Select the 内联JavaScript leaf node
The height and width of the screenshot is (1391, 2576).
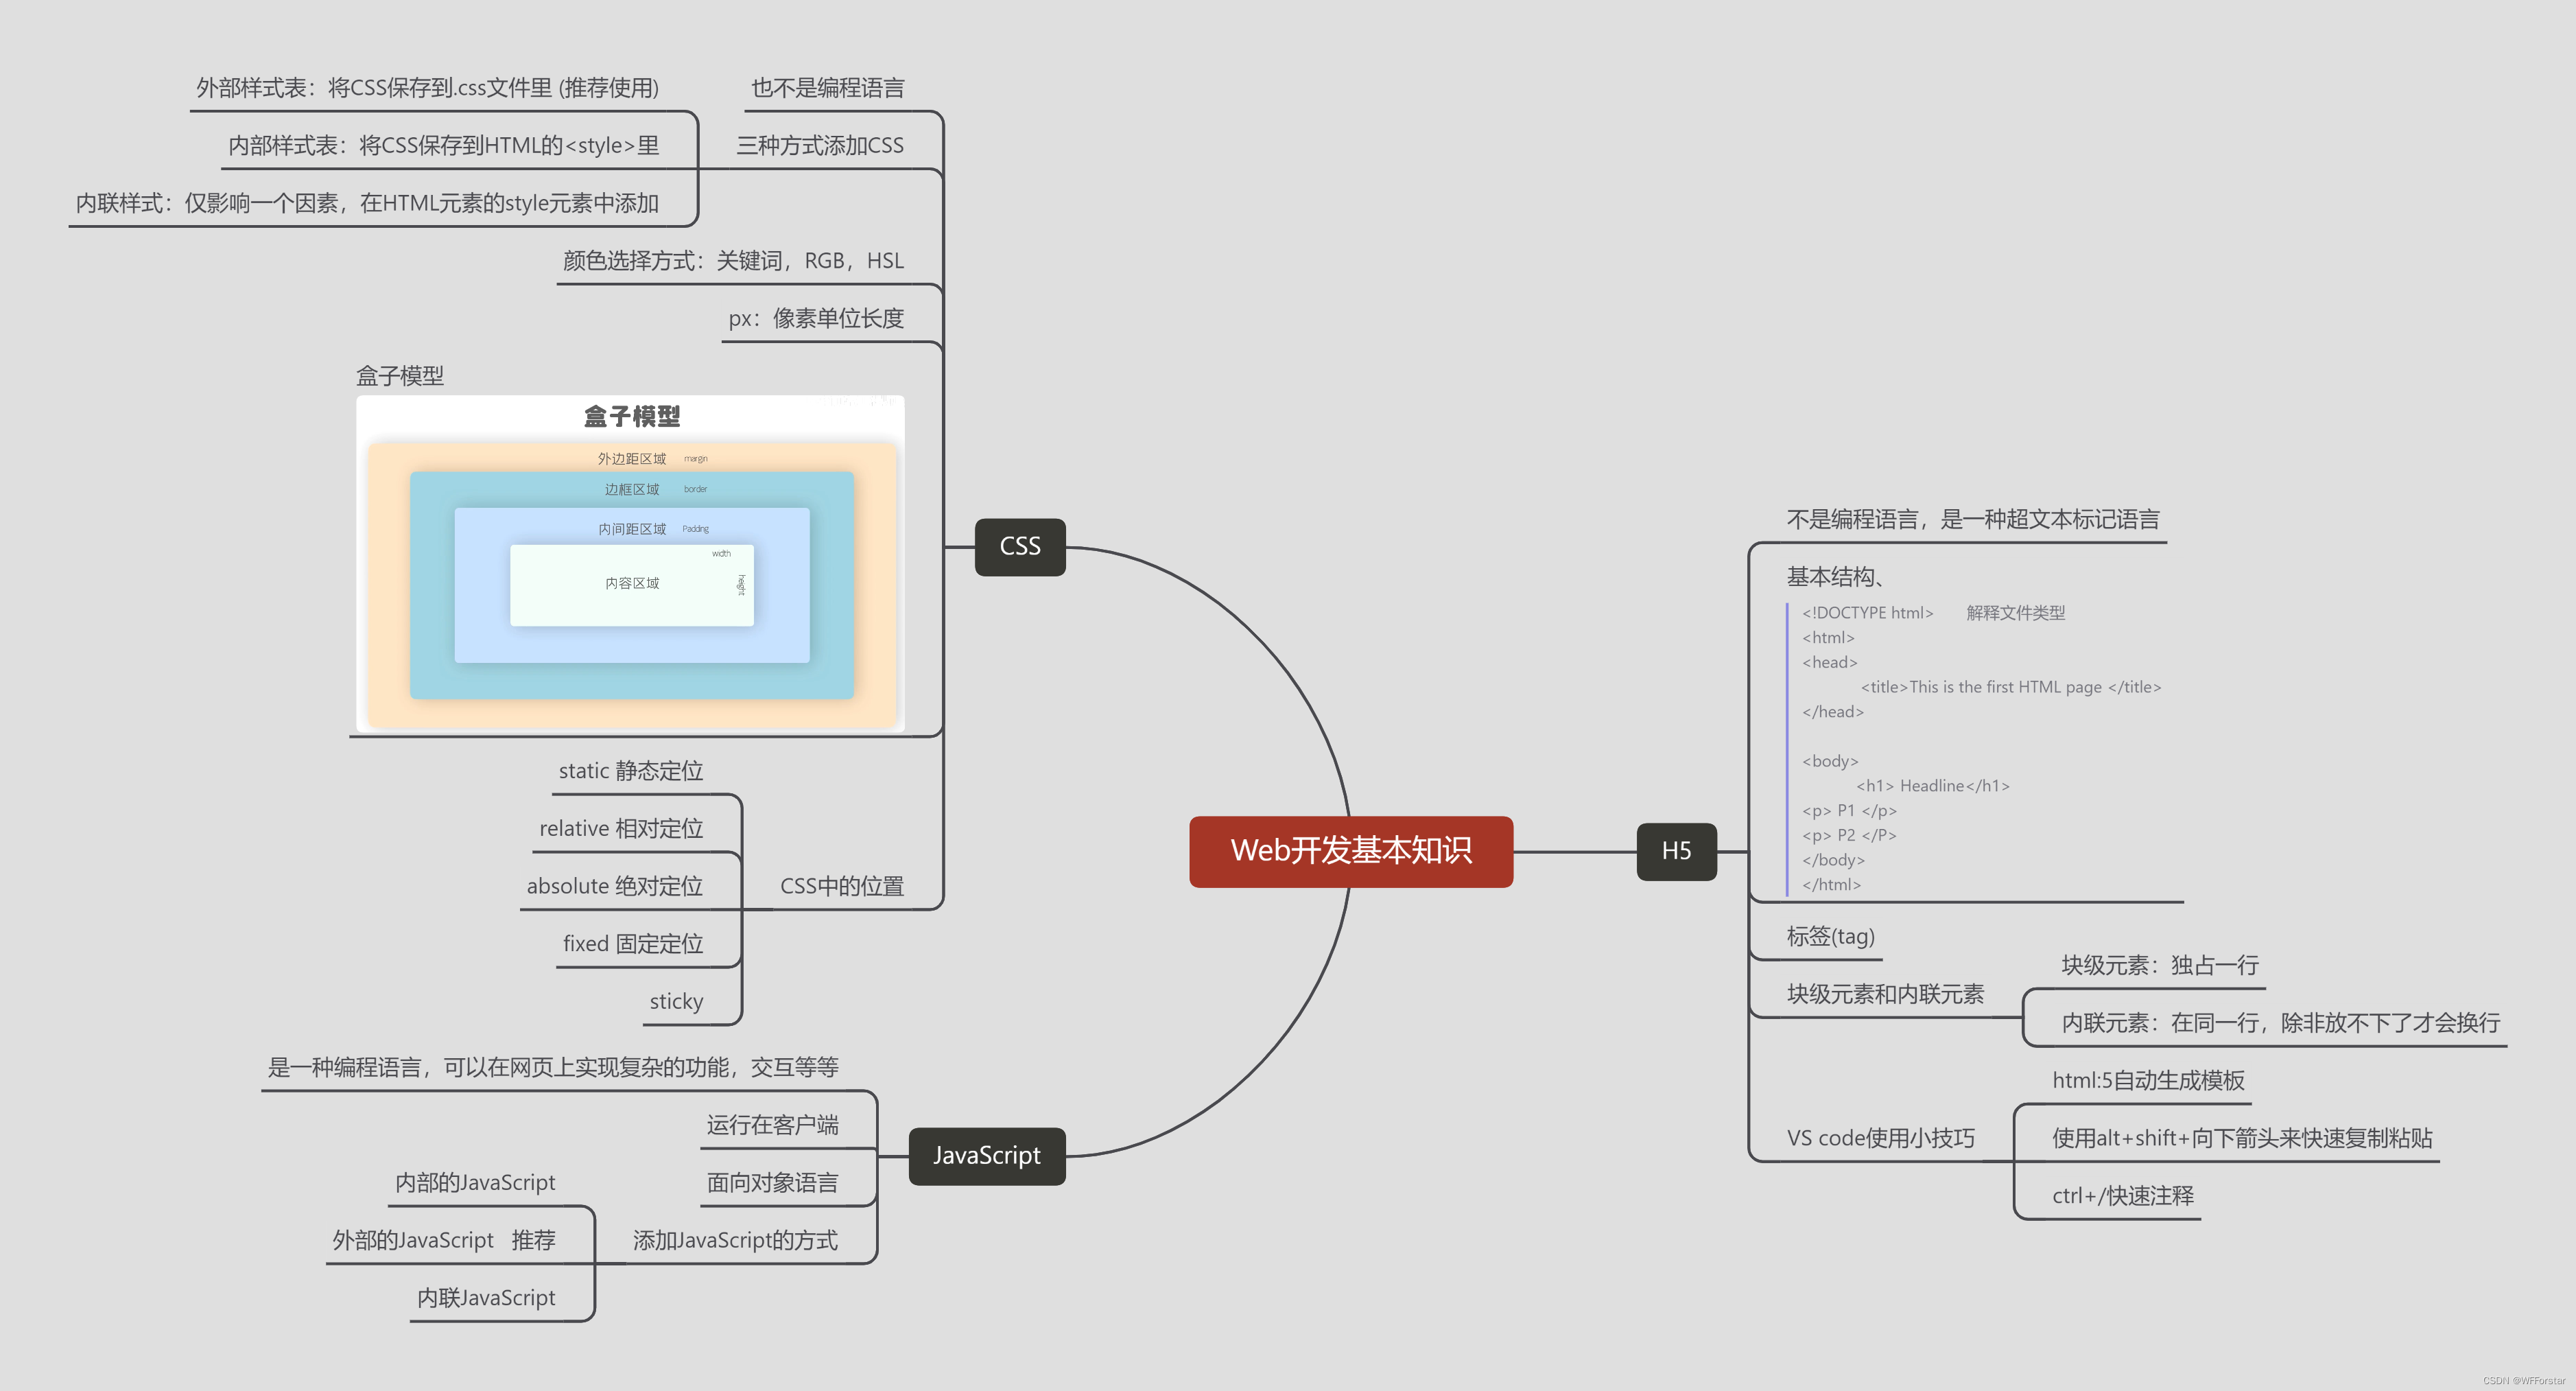pyautogui.click(x=486, y=1298)
